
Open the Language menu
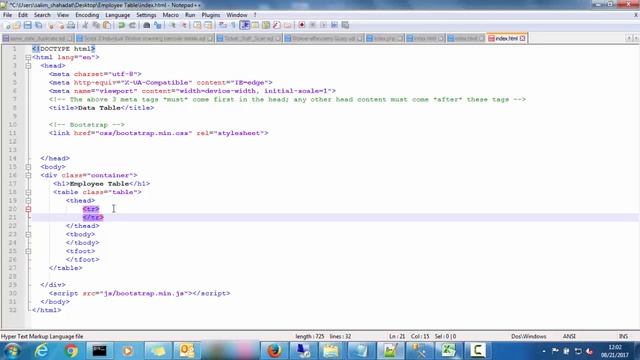coord(118,15)
